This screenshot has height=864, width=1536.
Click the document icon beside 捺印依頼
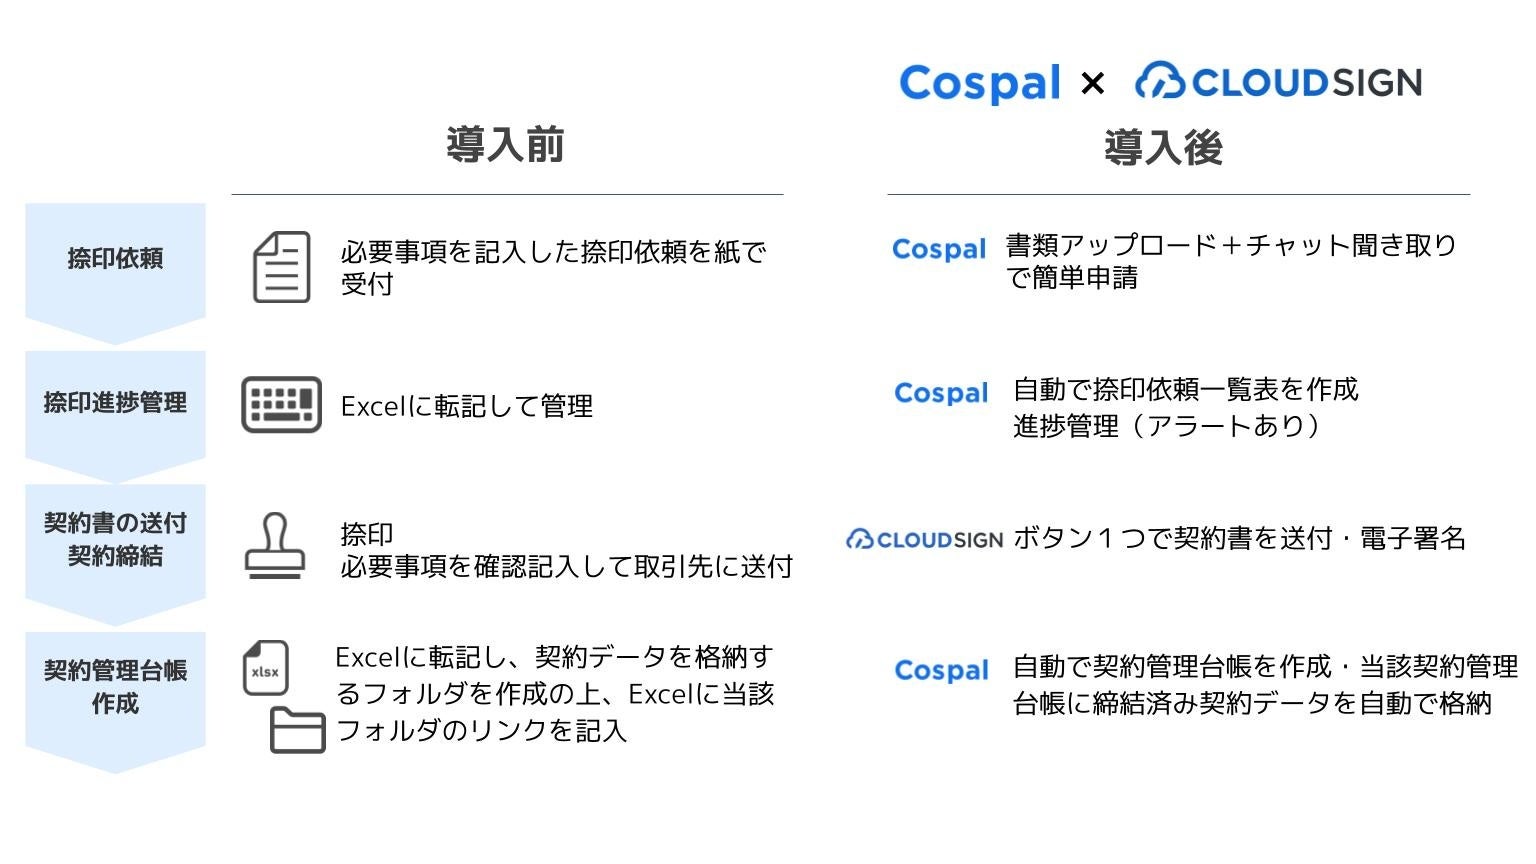(281, 267)
